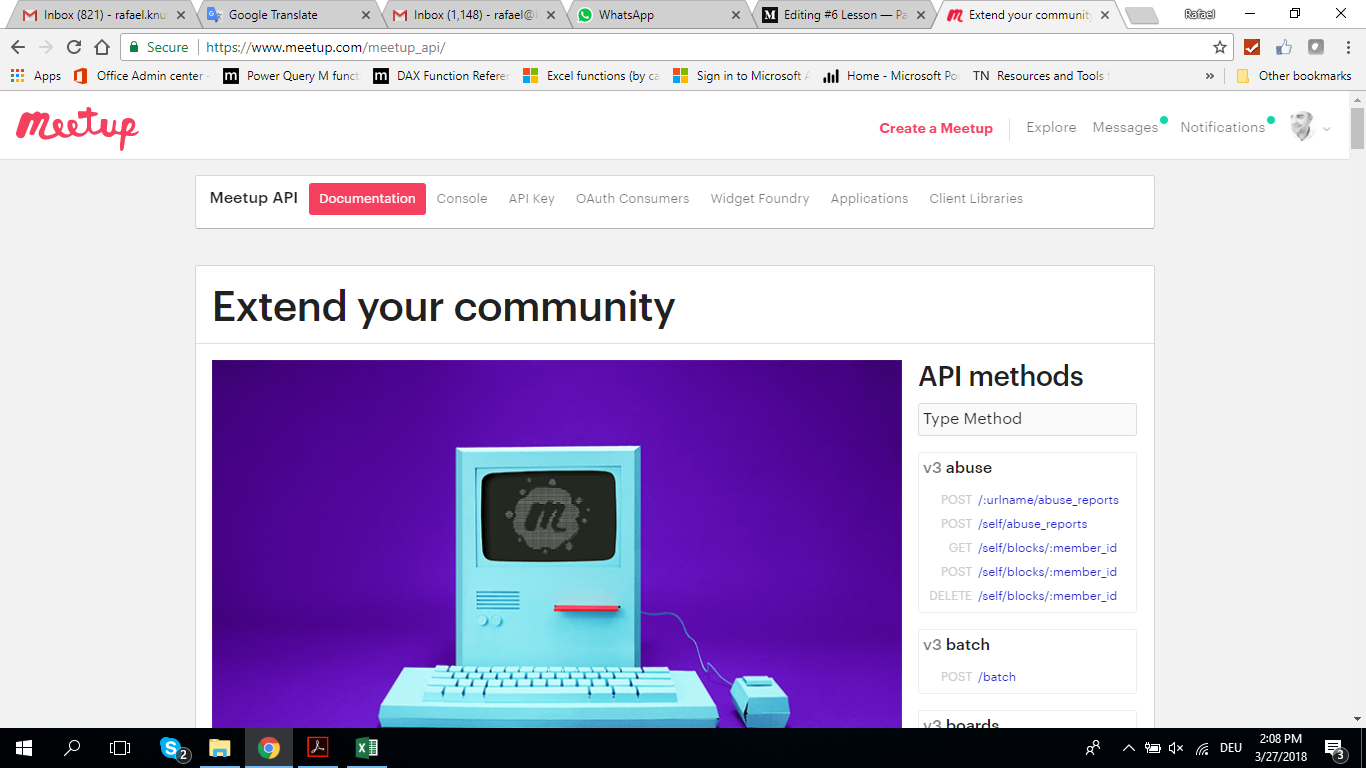Viewport: 1366px width, 768px height.
Task: Open the Chrome menu with three dots
Action: tap(1347, 47)
